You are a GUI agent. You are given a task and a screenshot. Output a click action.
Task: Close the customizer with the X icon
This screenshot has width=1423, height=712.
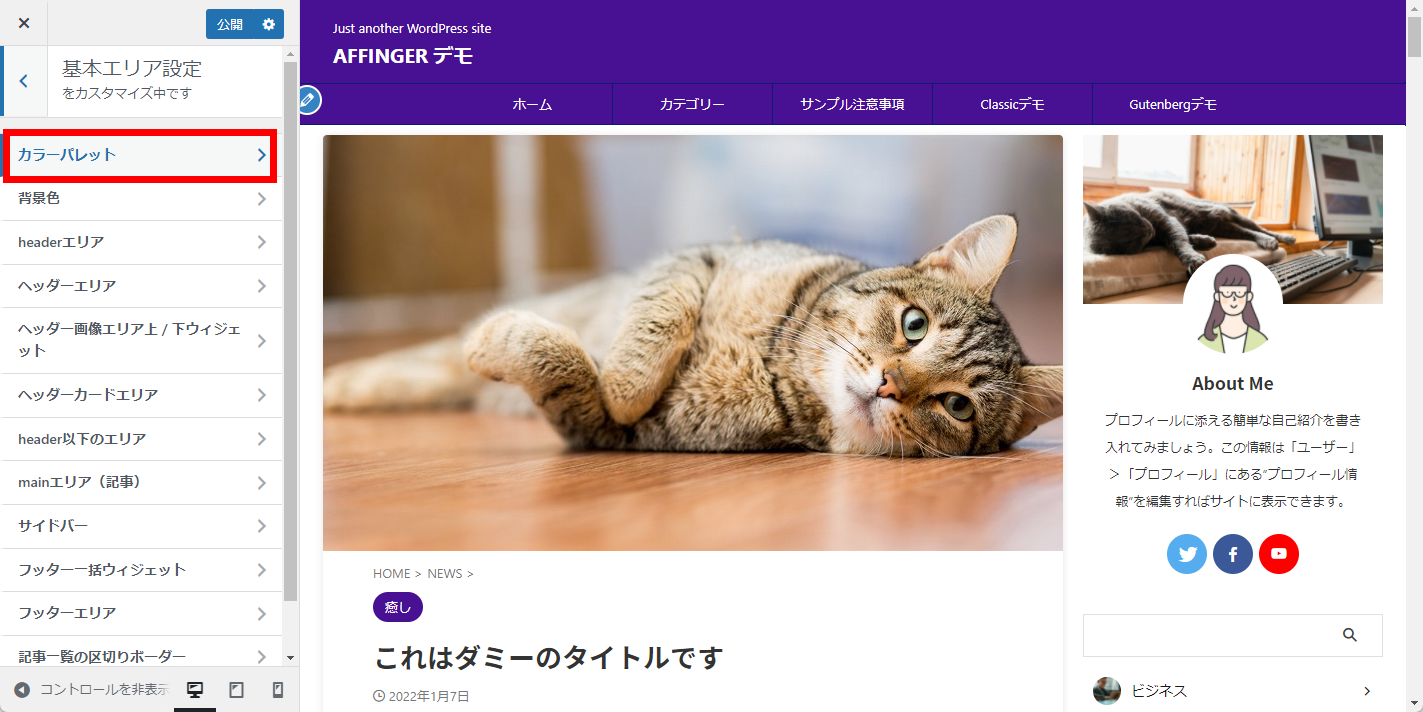[x=24, y=23]
